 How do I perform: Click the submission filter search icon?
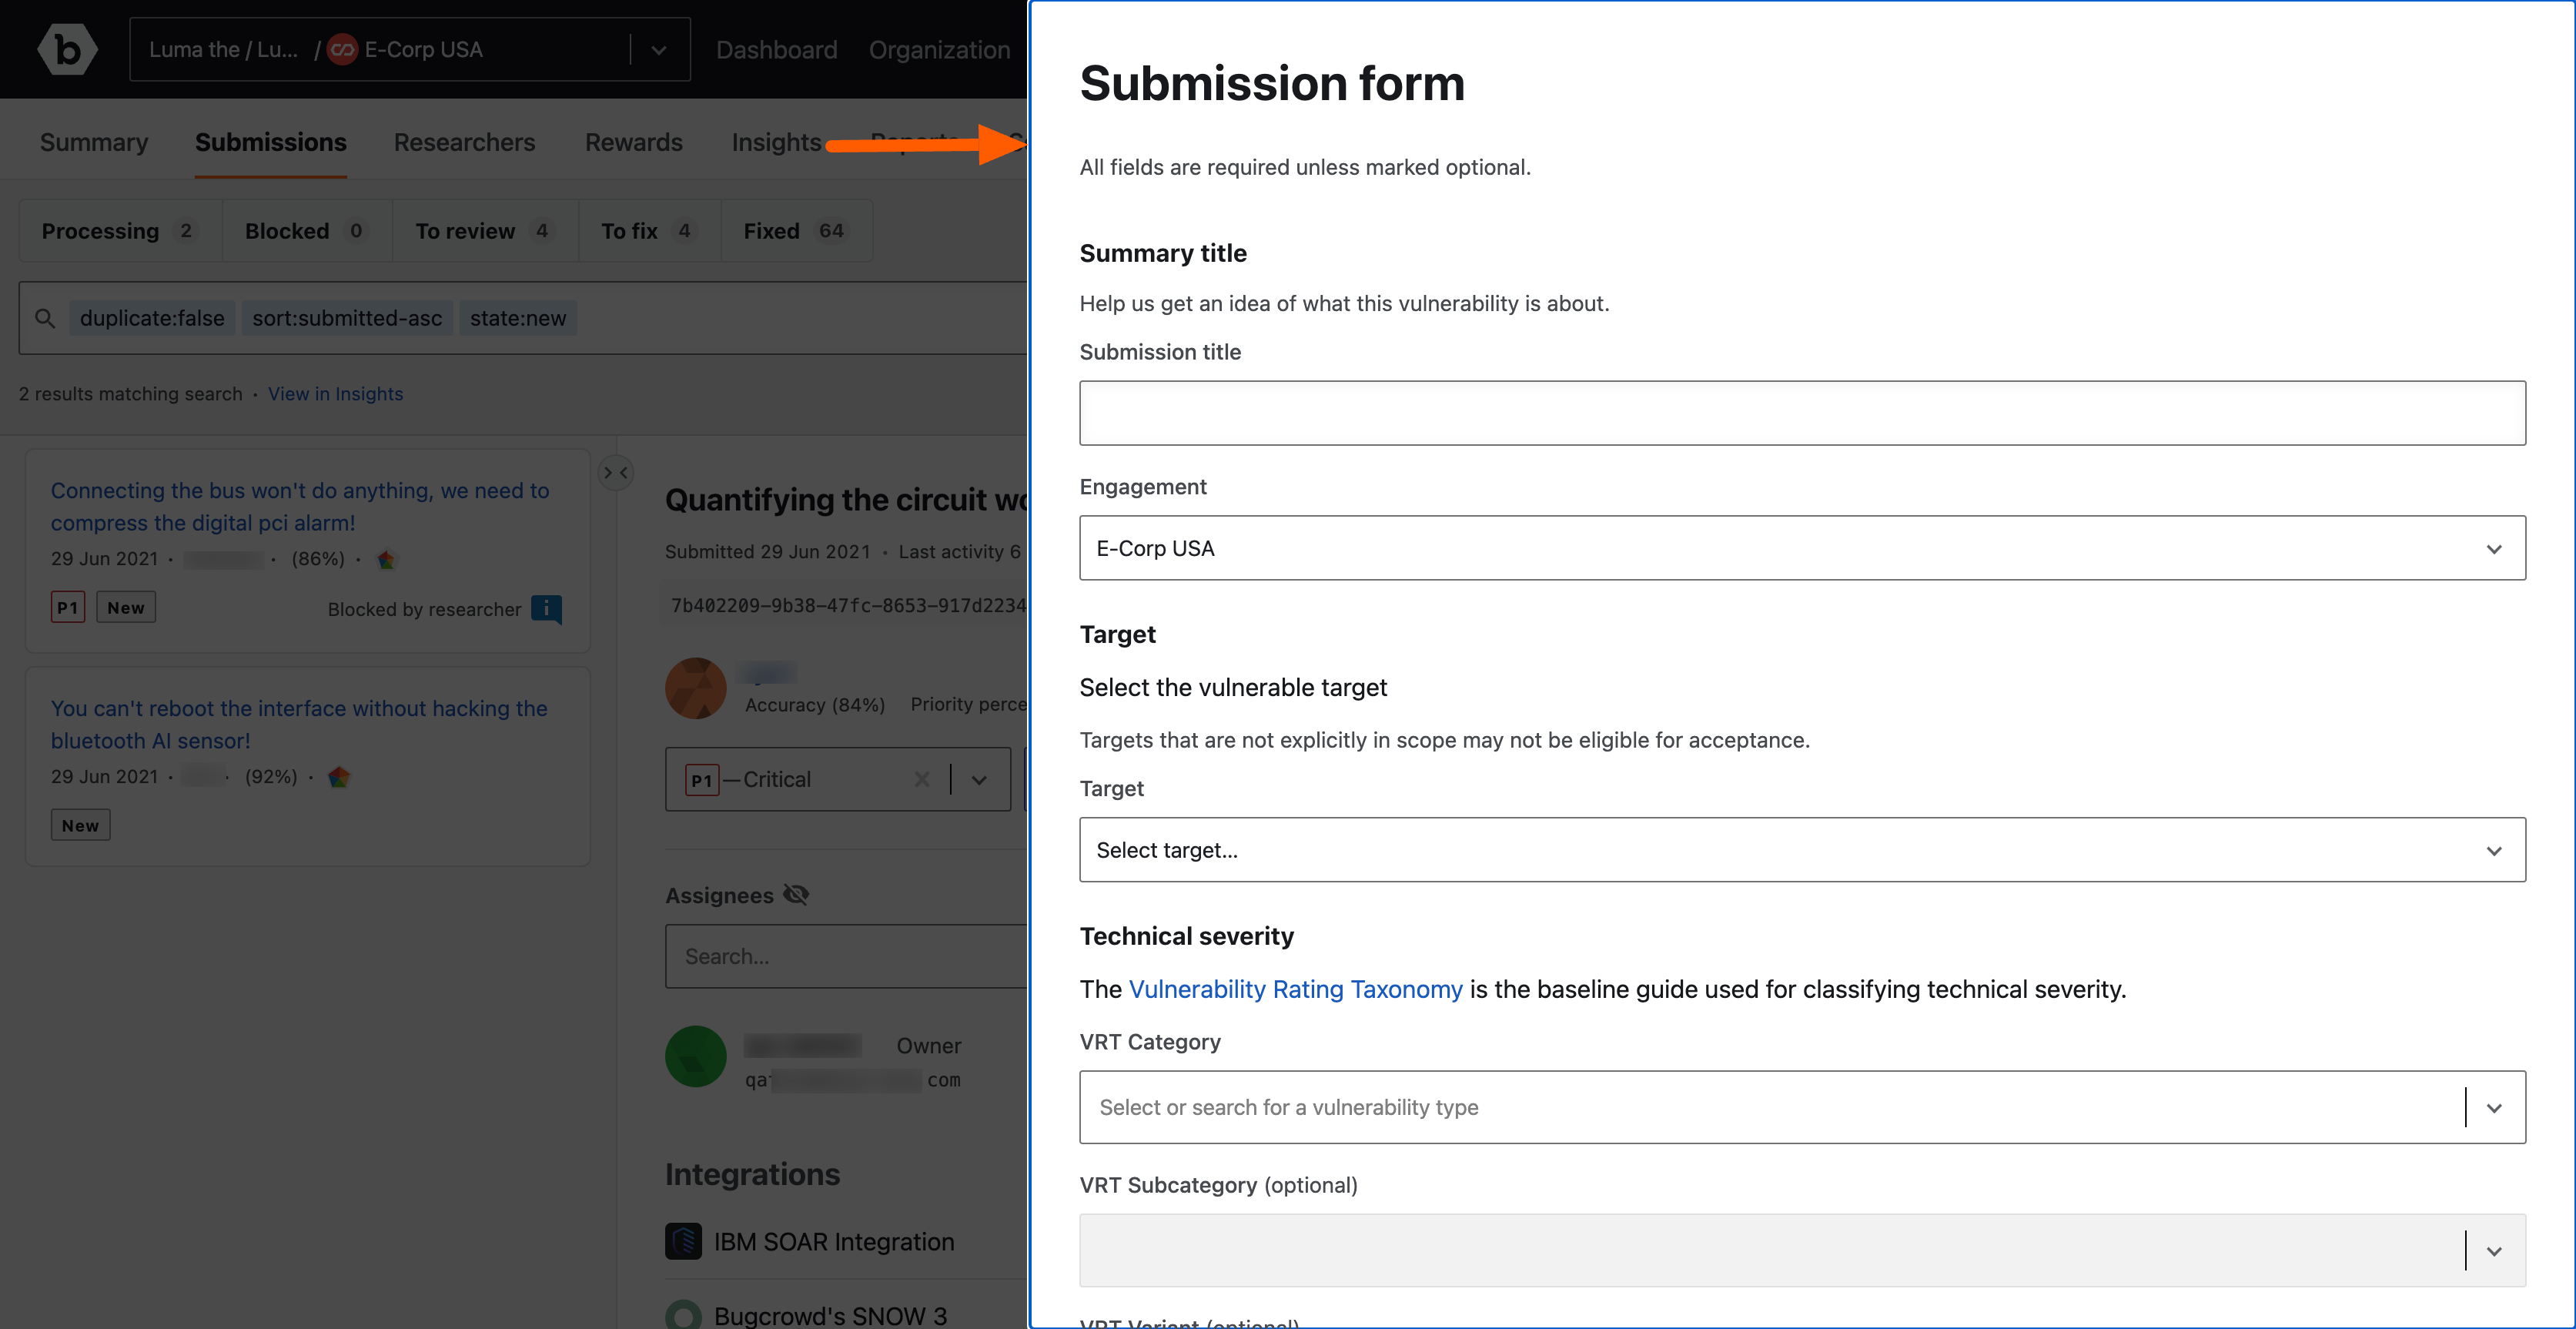click(45, 319)
